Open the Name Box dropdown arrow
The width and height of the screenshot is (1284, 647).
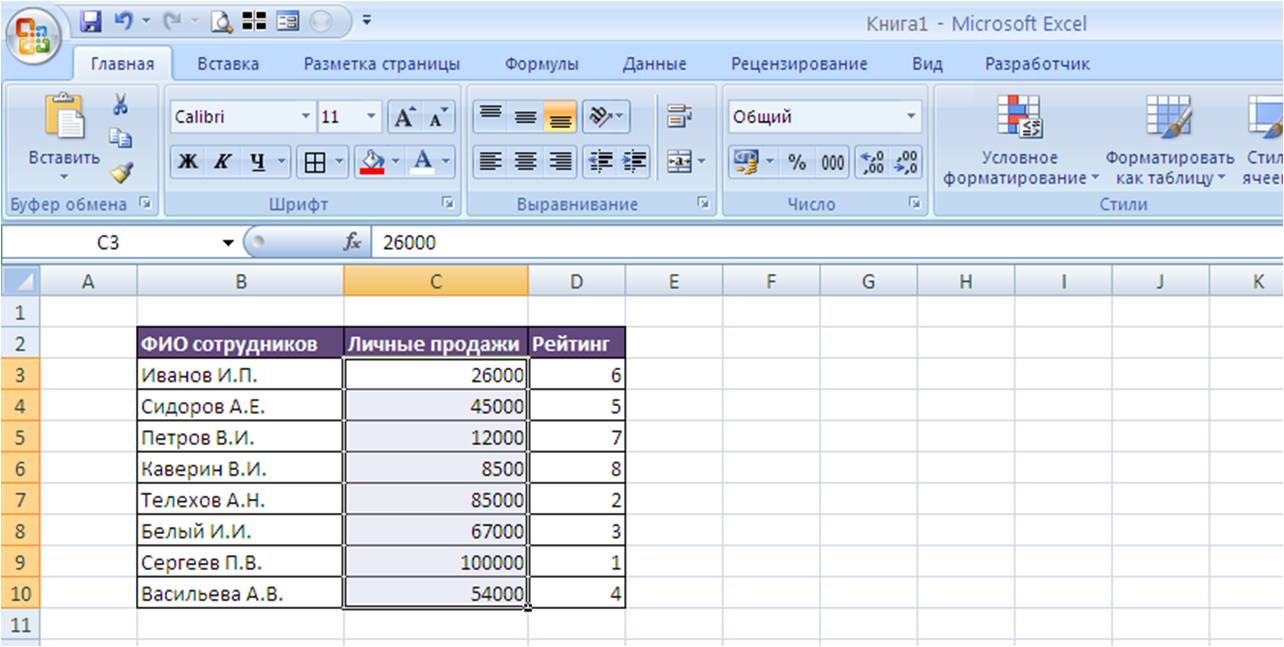point(228,243)
